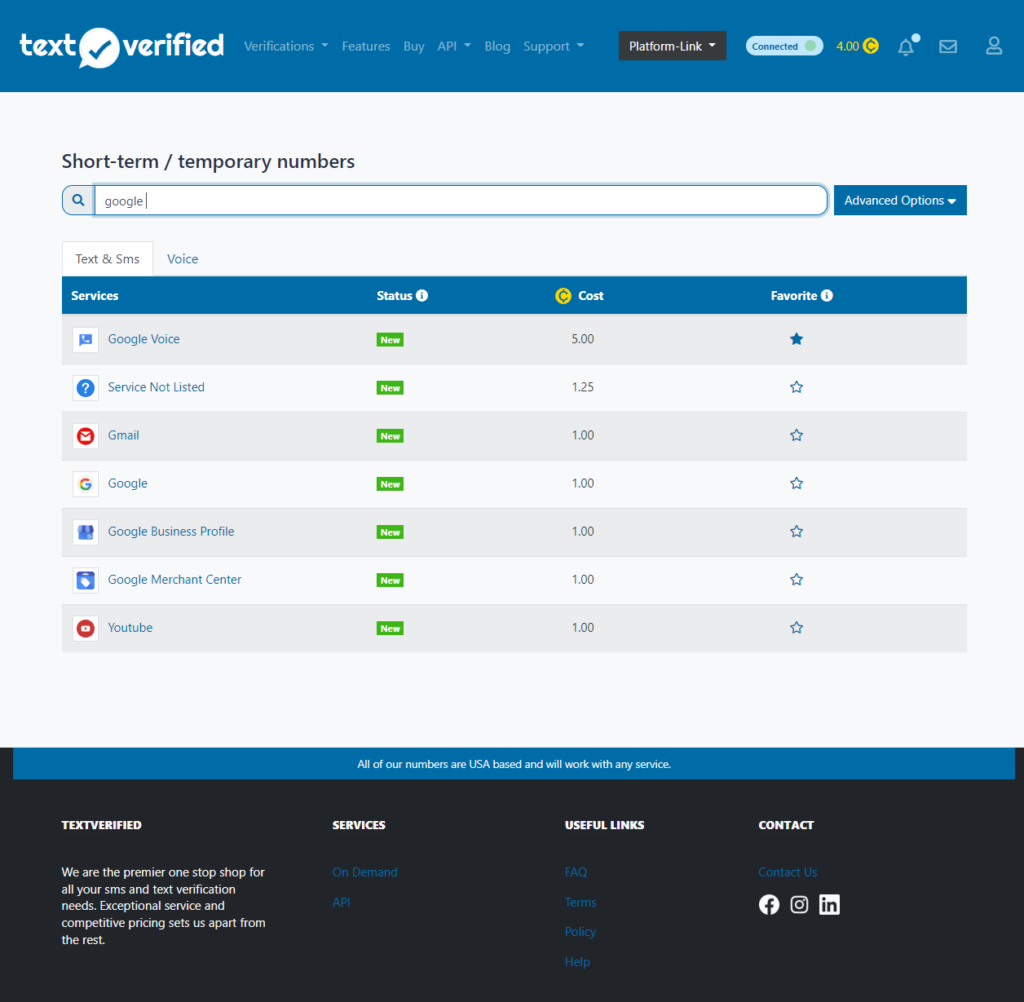Favorite Service Not Listed with the star
Screen dimensions: 1024x1002
coord(796,387)
